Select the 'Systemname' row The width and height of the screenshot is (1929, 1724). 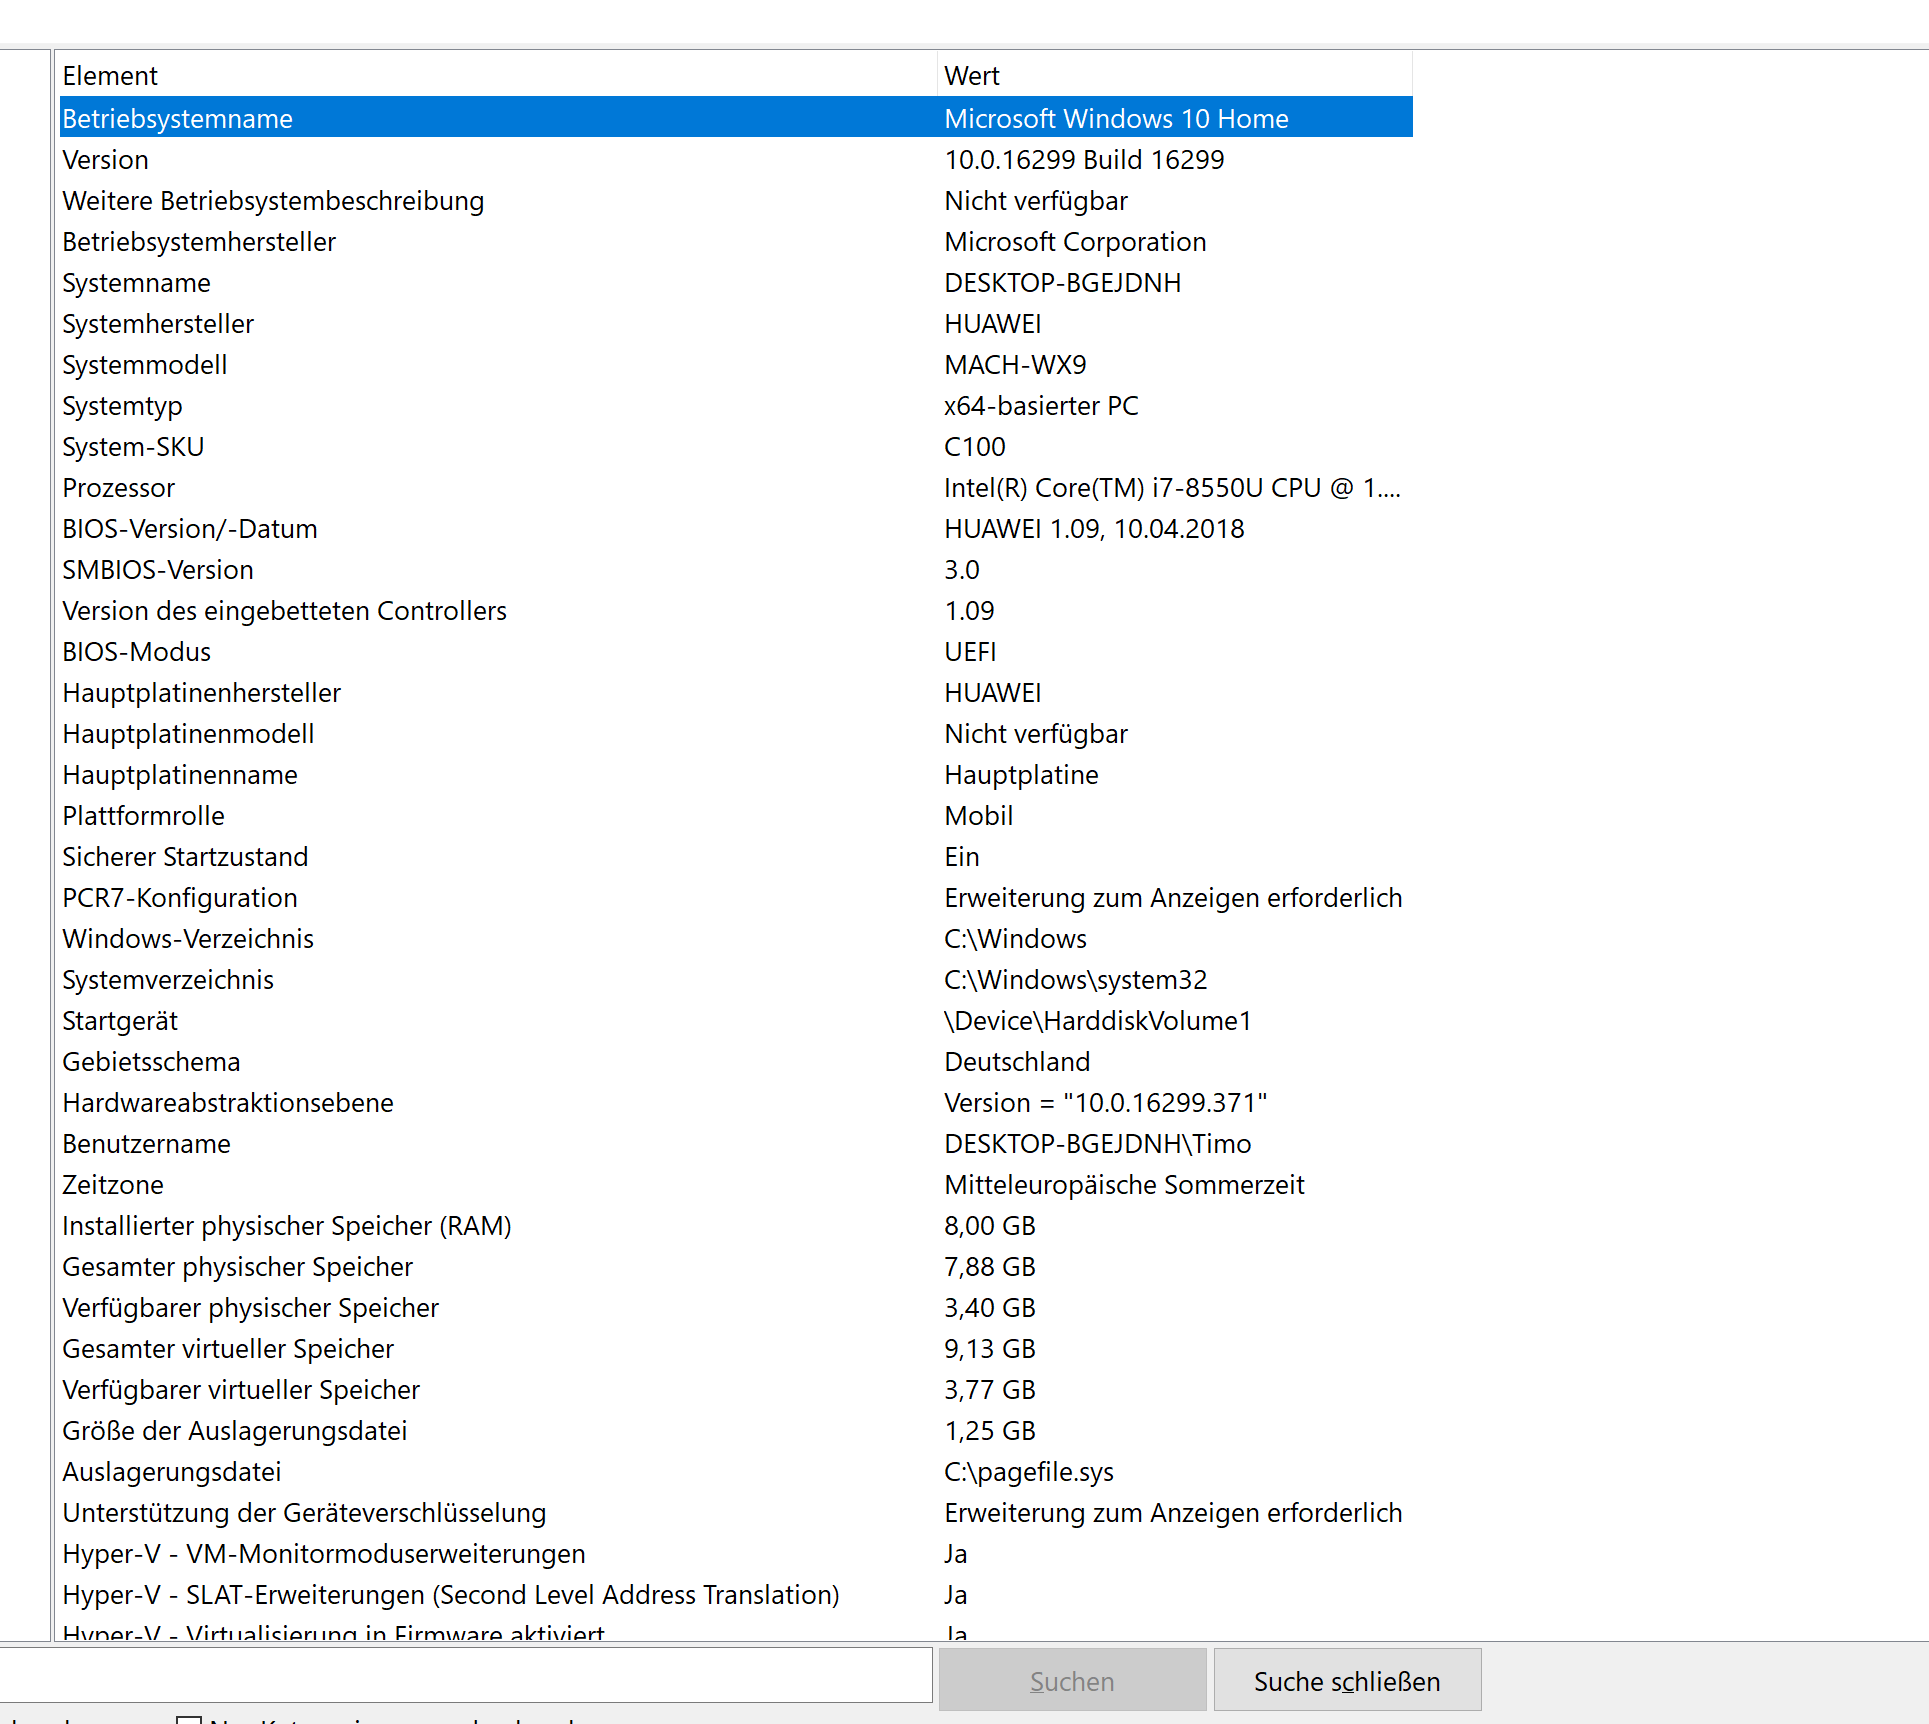pos(137,283)
